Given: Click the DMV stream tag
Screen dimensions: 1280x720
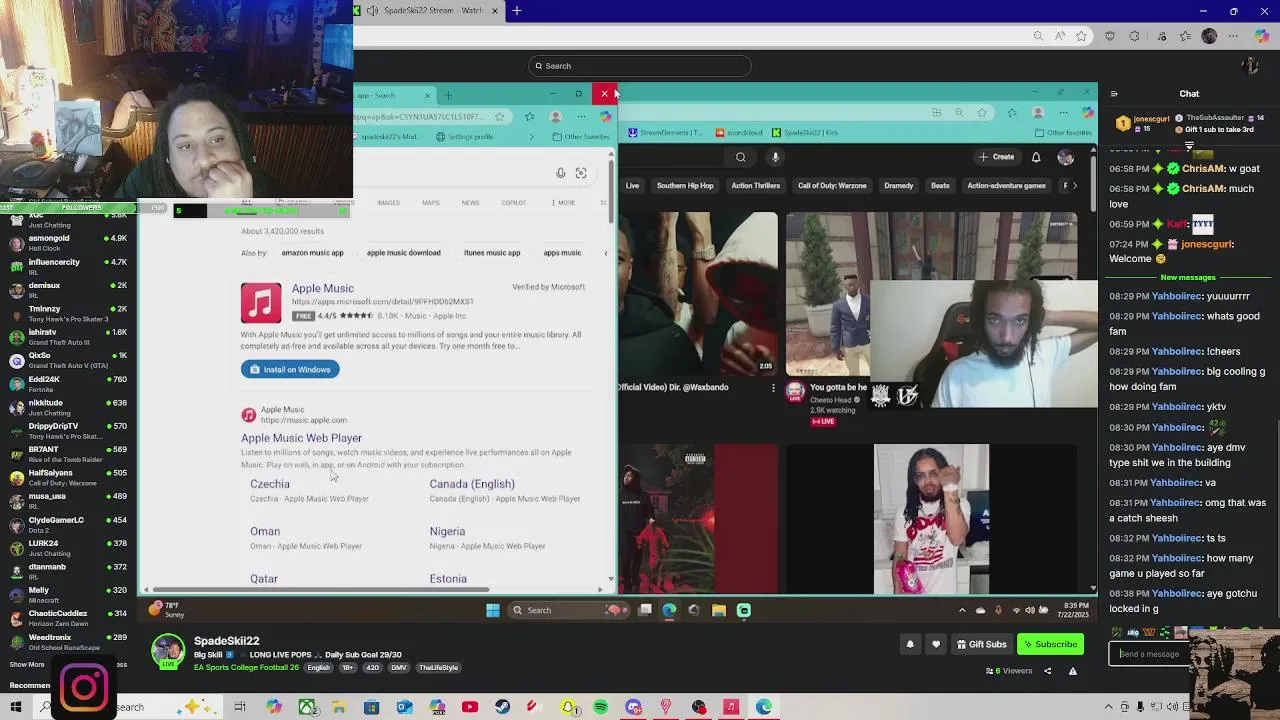Looking at the screenshot, I should click(x=399, y=668).
